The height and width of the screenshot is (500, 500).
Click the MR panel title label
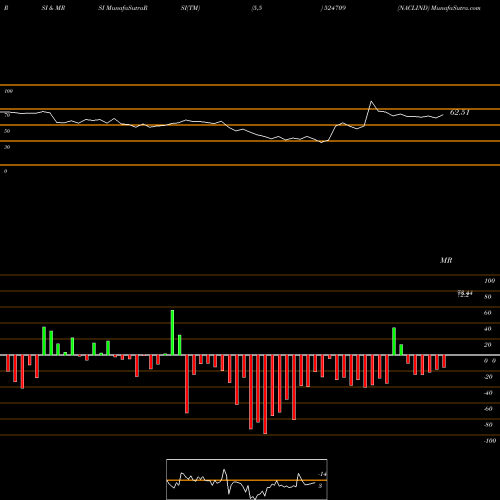coord(446,260)
